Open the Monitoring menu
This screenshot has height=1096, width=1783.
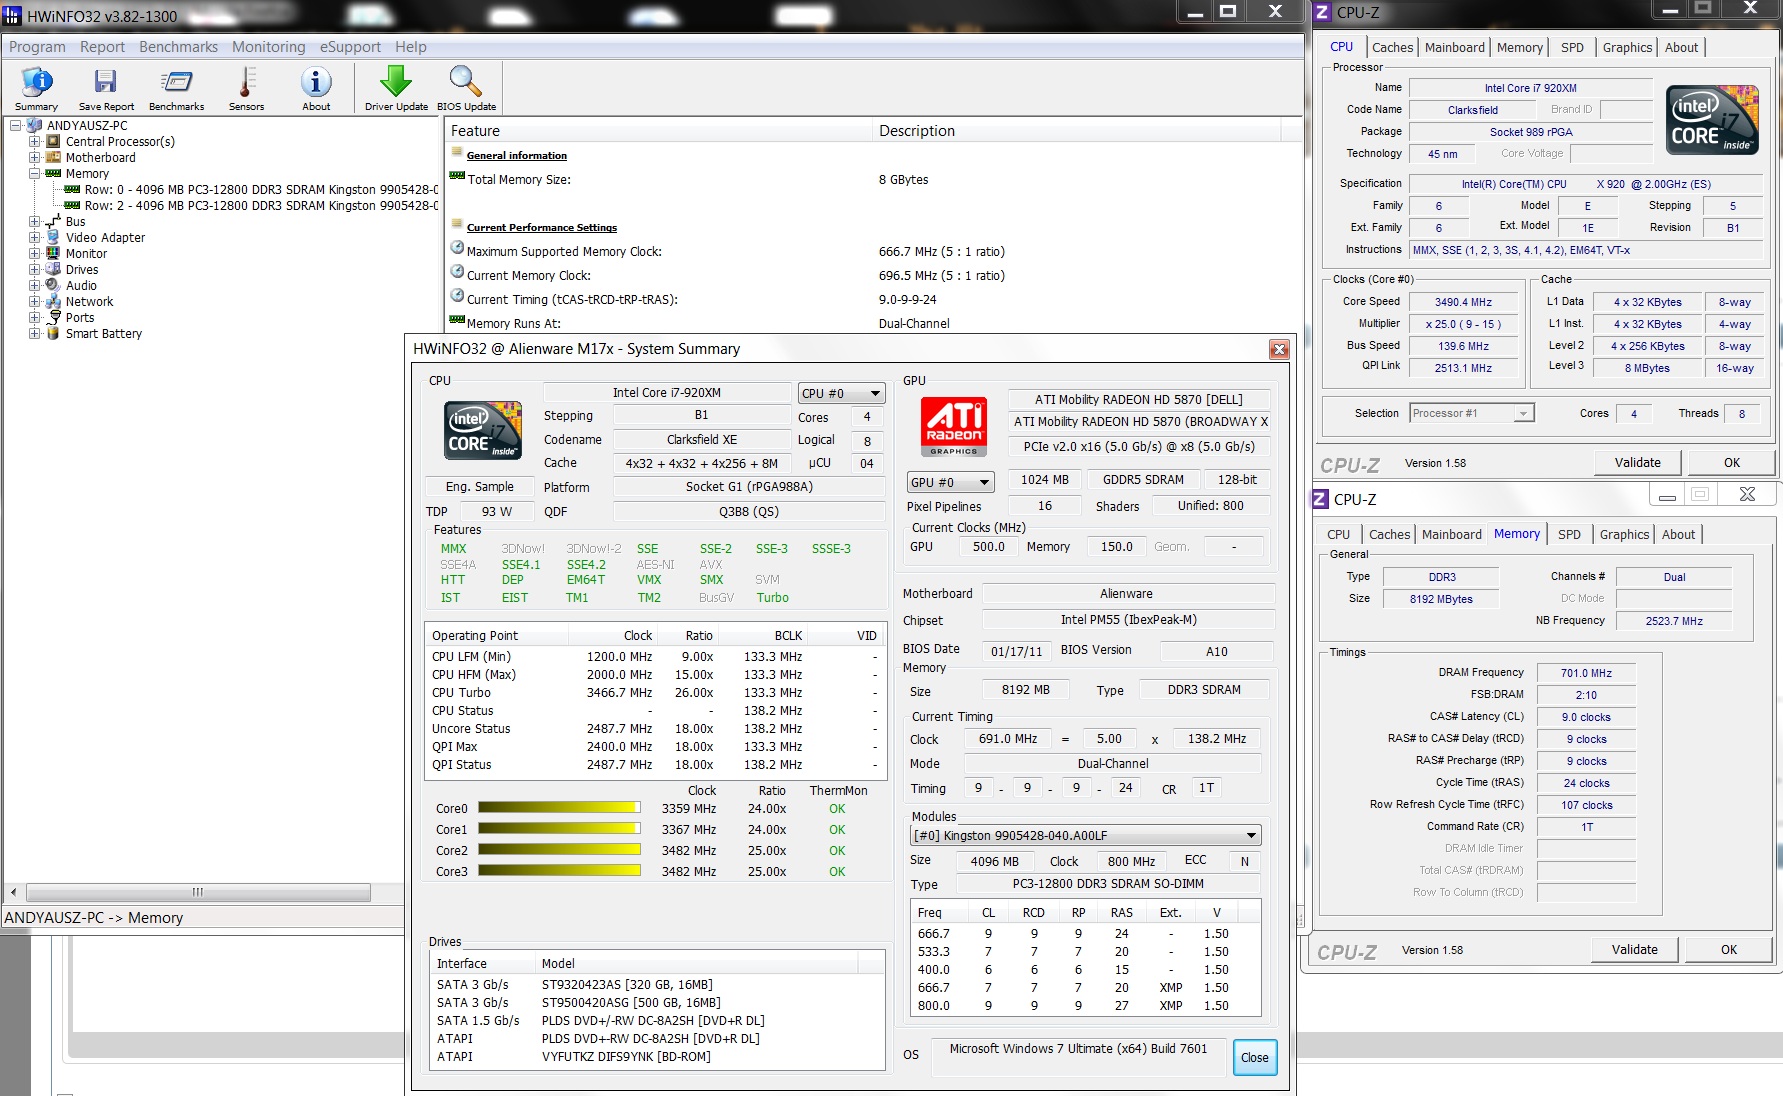coord(269,47)
